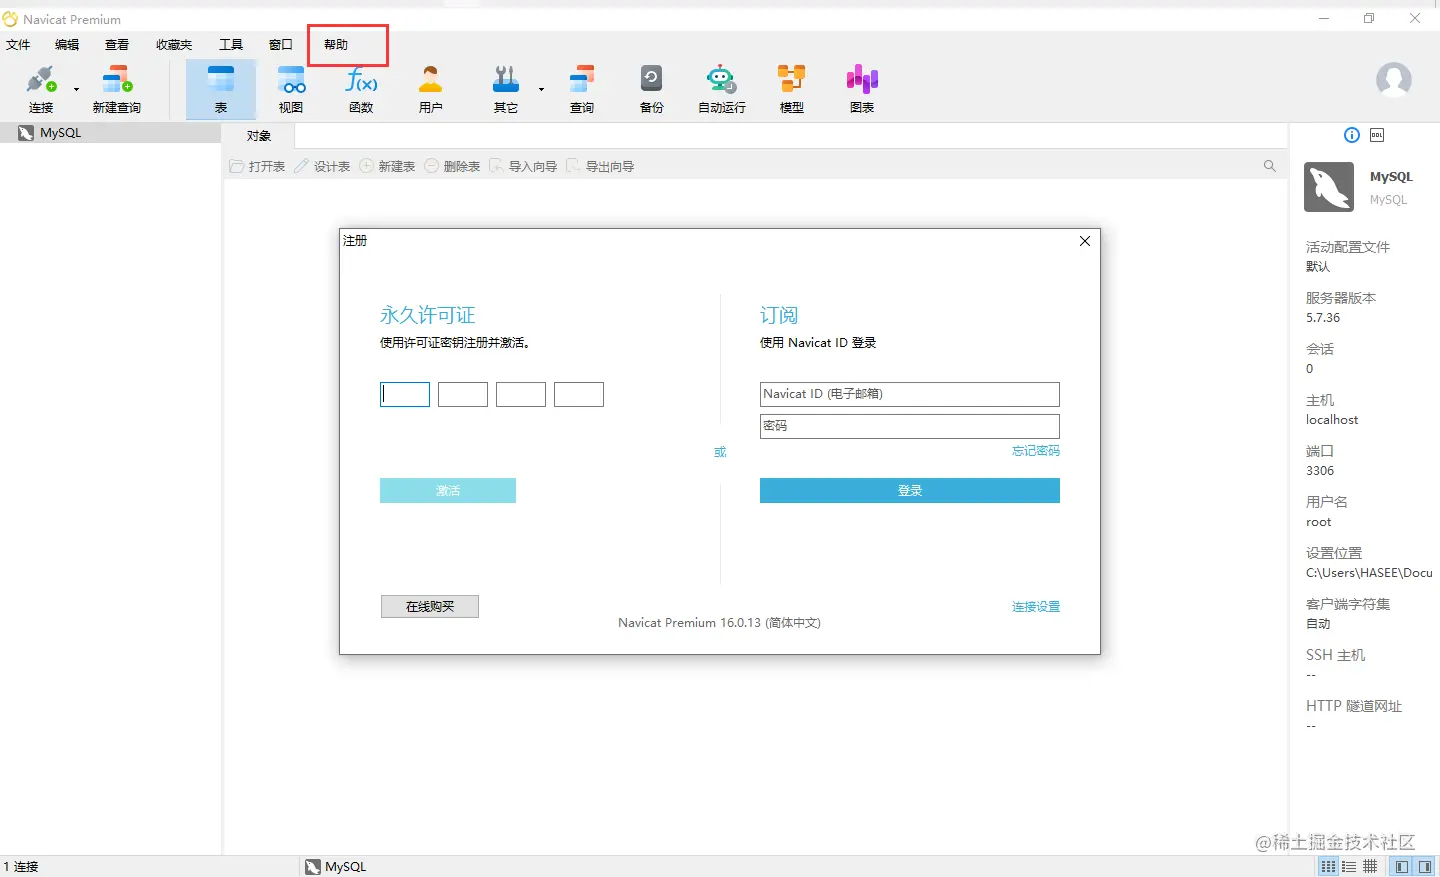Switch to detail table view in status bar
Screen dimensions: 1440x877
coord(1370,866)
